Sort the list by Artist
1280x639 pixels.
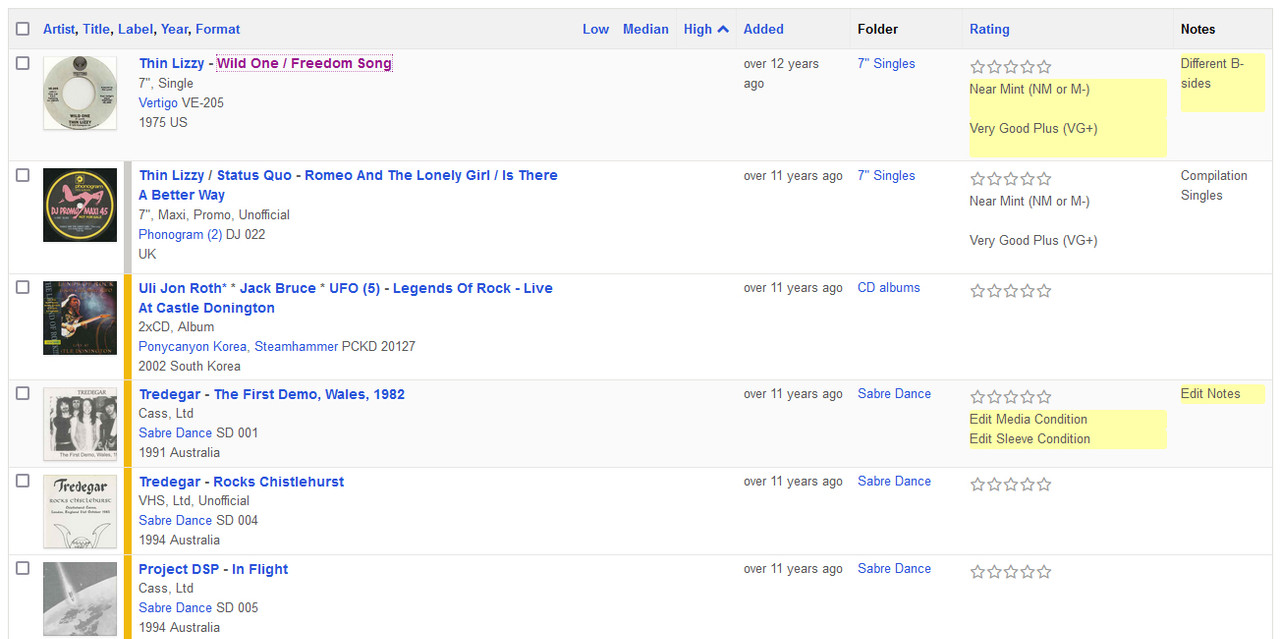pos(59,29)
